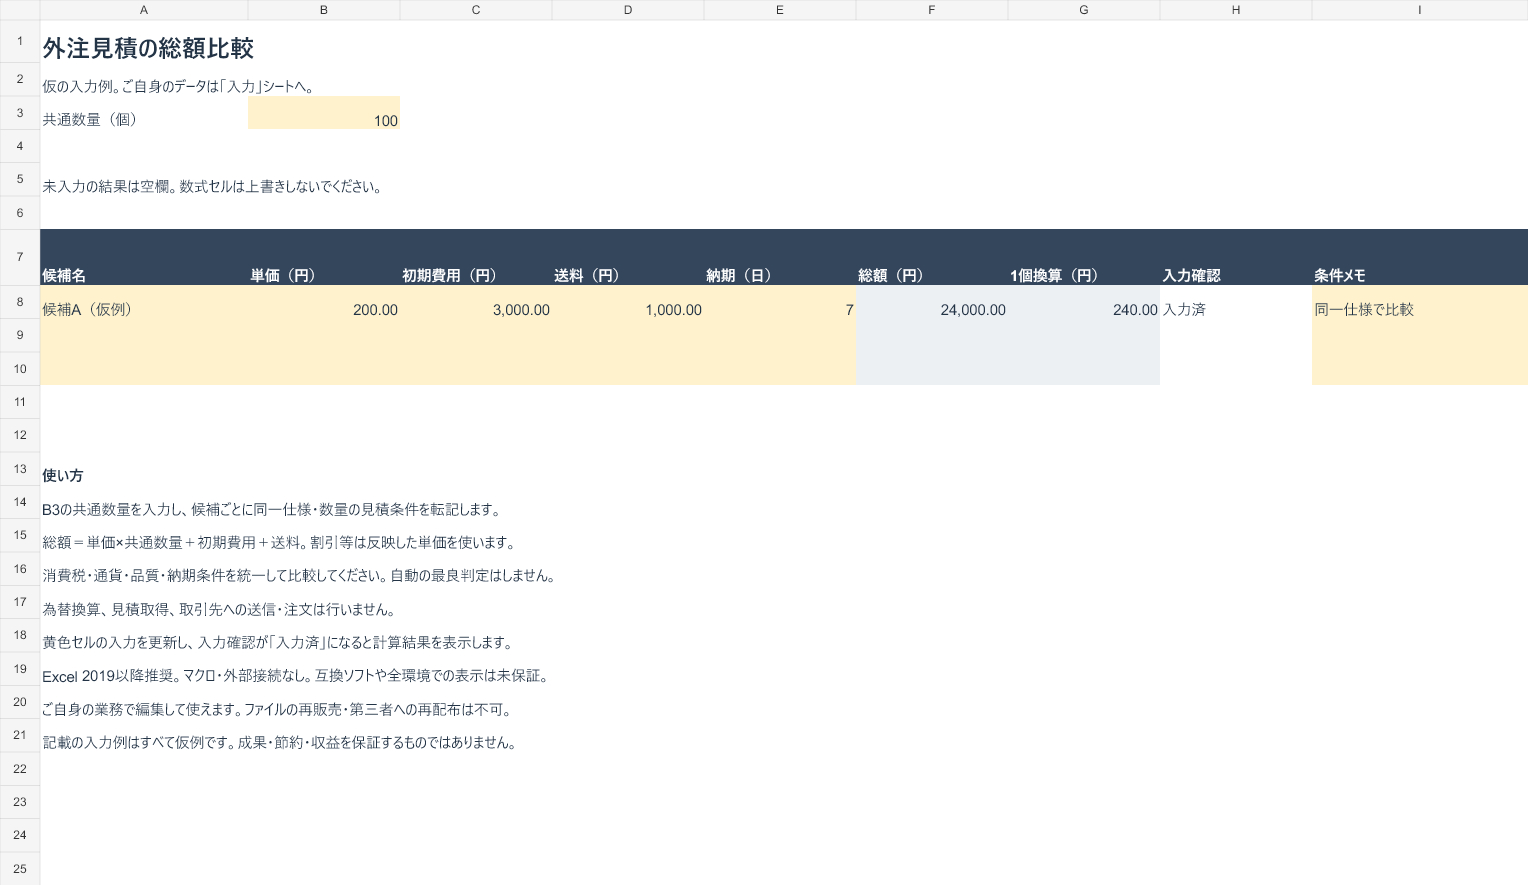Click the 送料（円） header cell

point(628,258)
